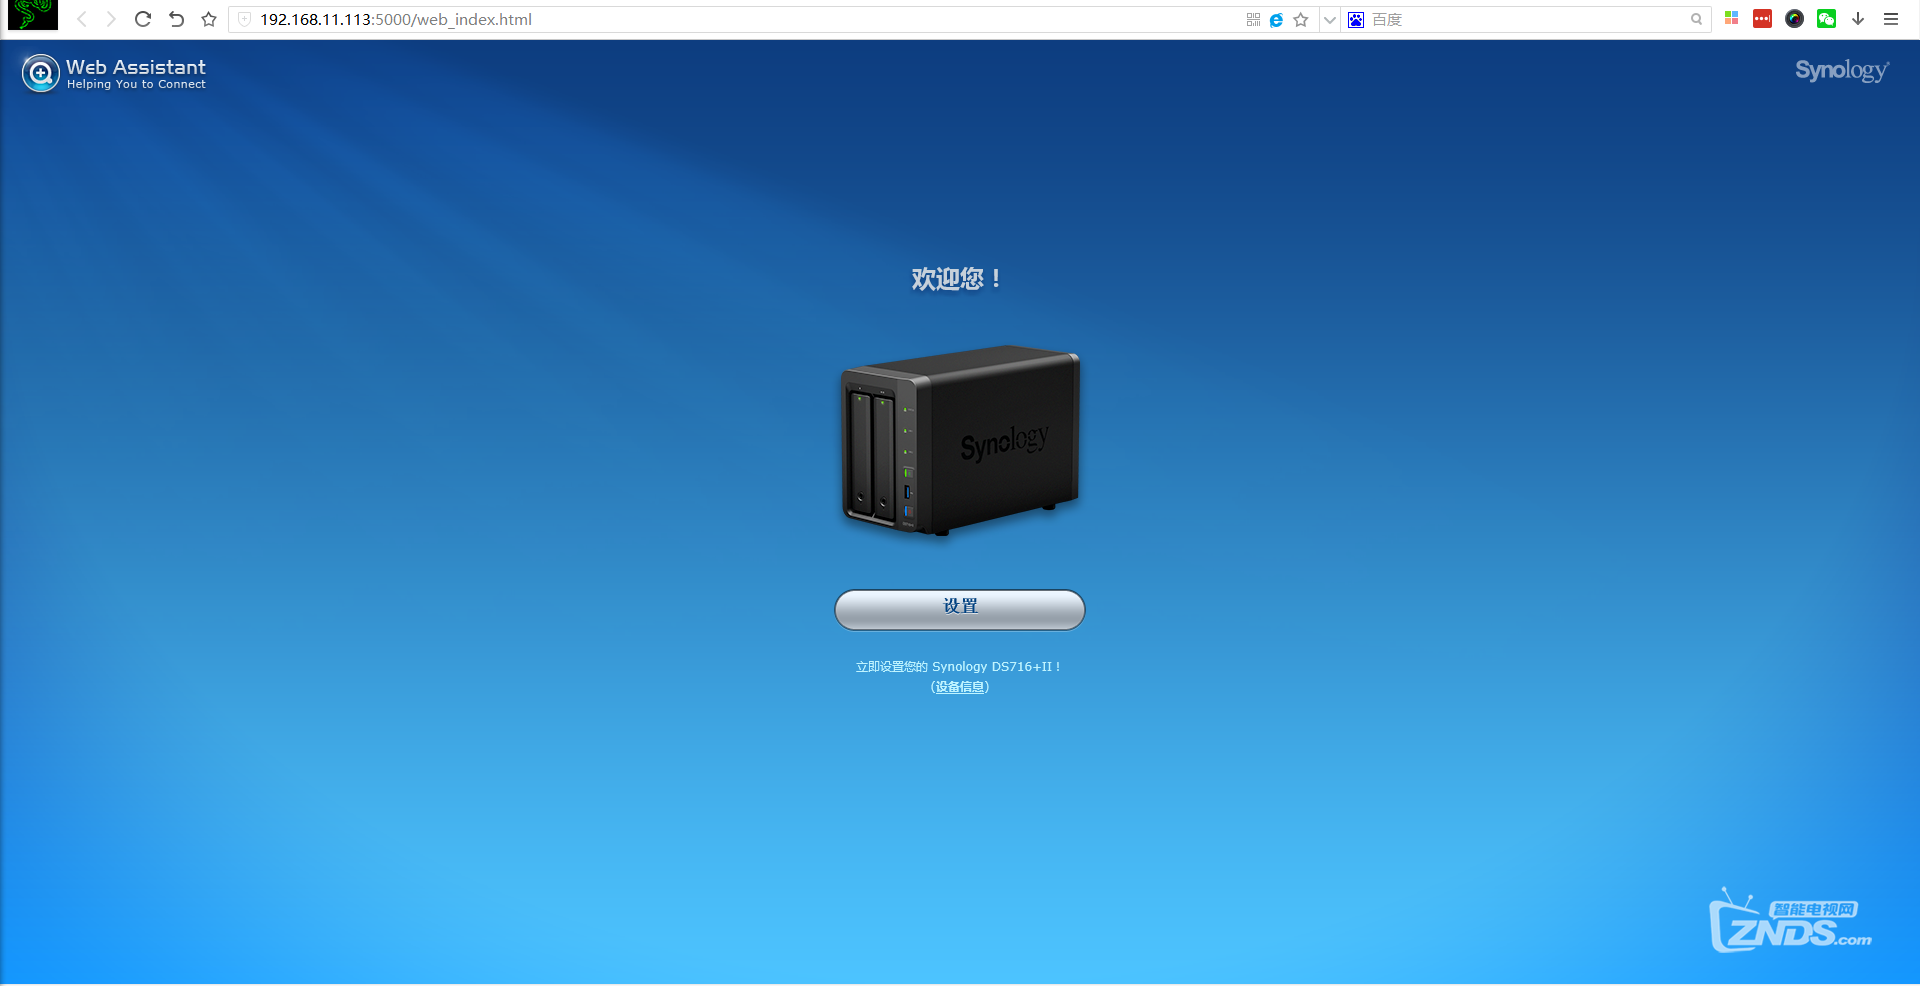
Task: Click the browser forward arrow
Action: (x=111, y=19)
